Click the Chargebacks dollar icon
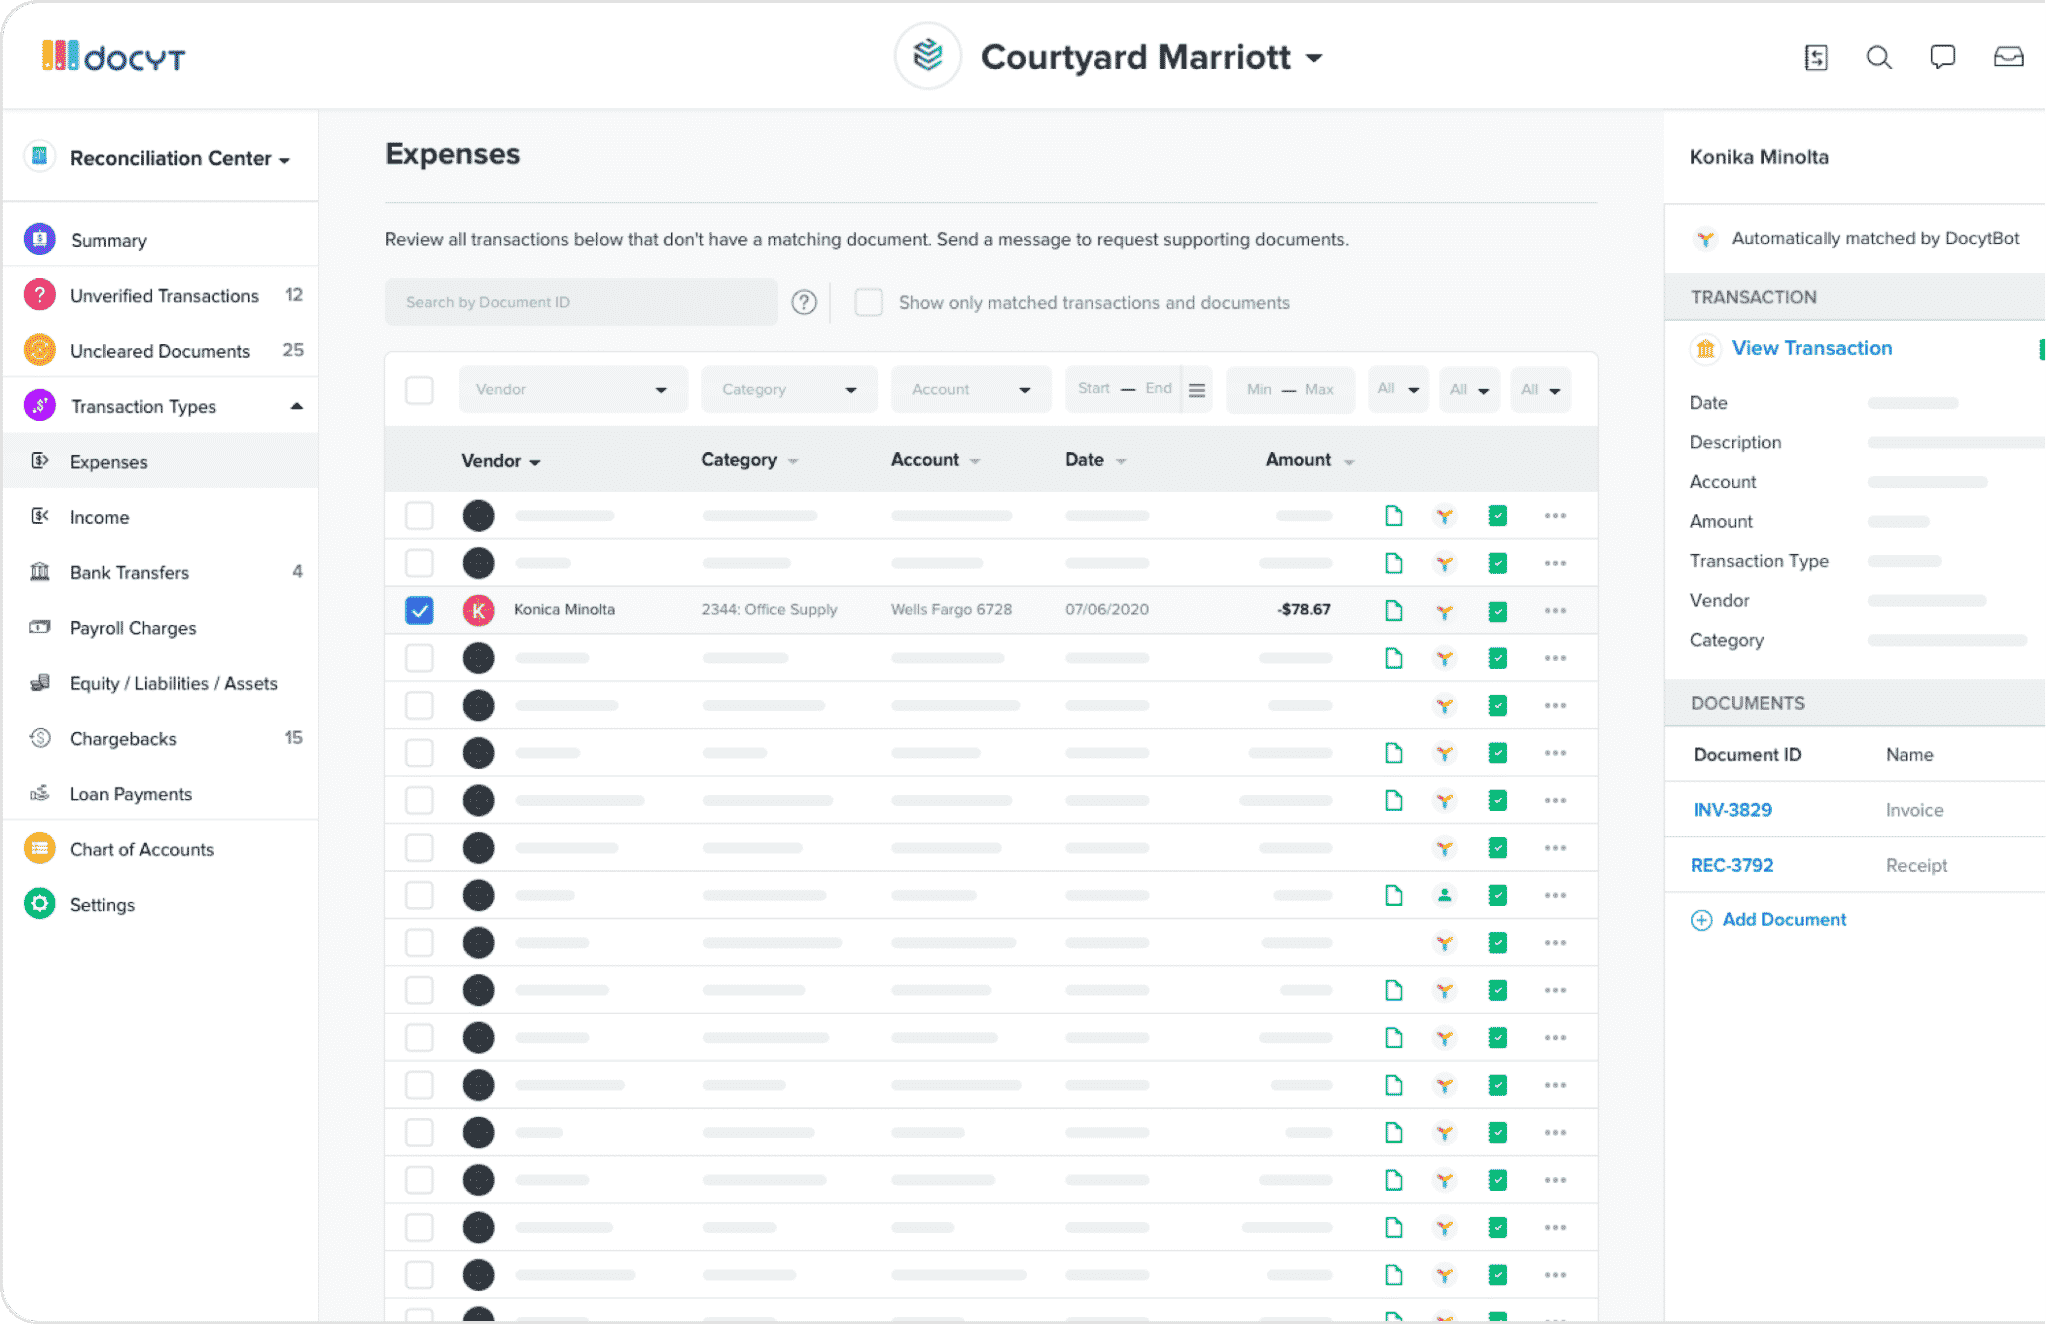2048x1324 pixels. coord(40,738)
